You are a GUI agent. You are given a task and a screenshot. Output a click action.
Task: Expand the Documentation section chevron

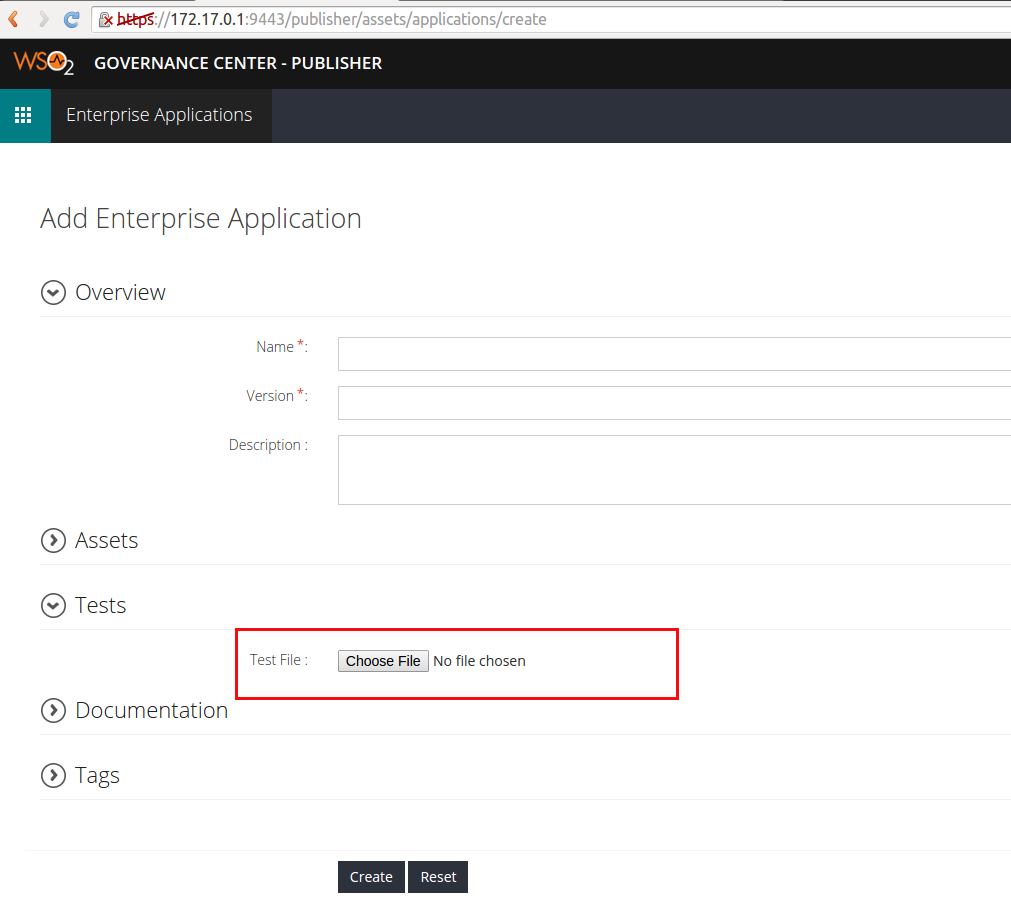click(x=54, y=711)
